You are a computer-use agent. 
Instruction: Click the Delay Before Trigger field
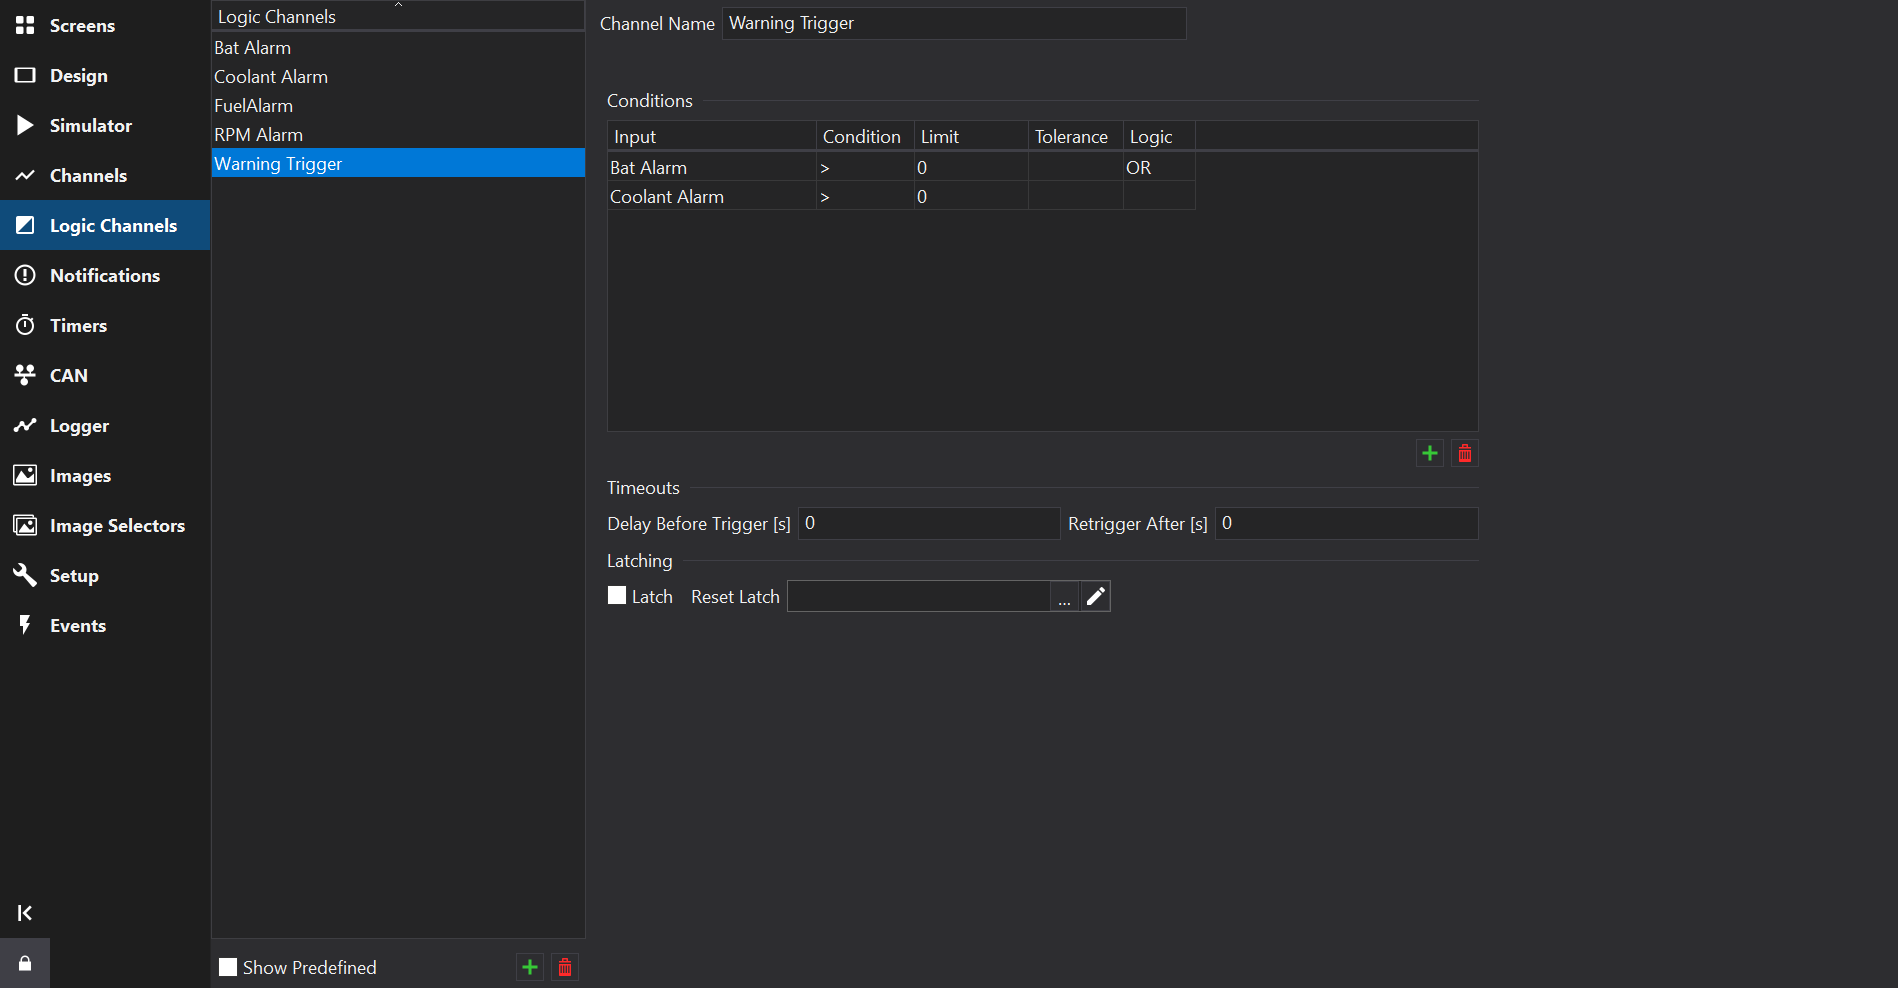coord(928,524)
